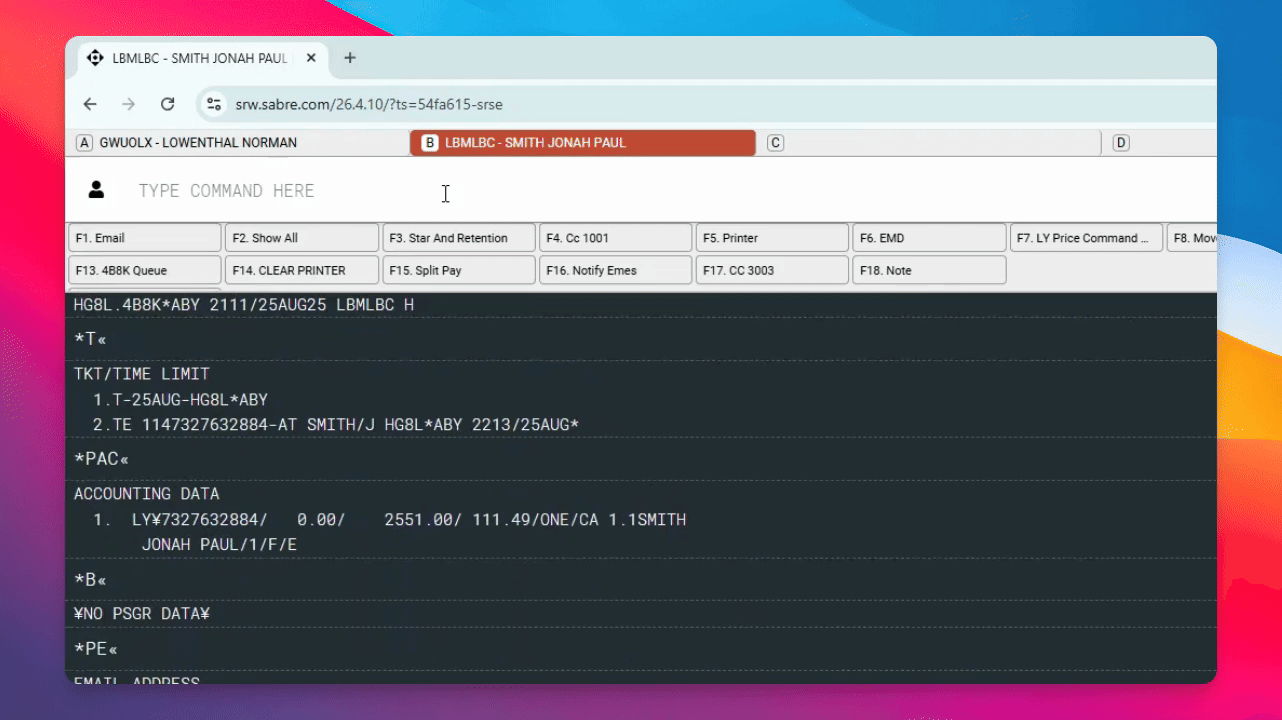The image size is (1282, 720).
Task: Click the *PE« command line
Action: (96, 649)
